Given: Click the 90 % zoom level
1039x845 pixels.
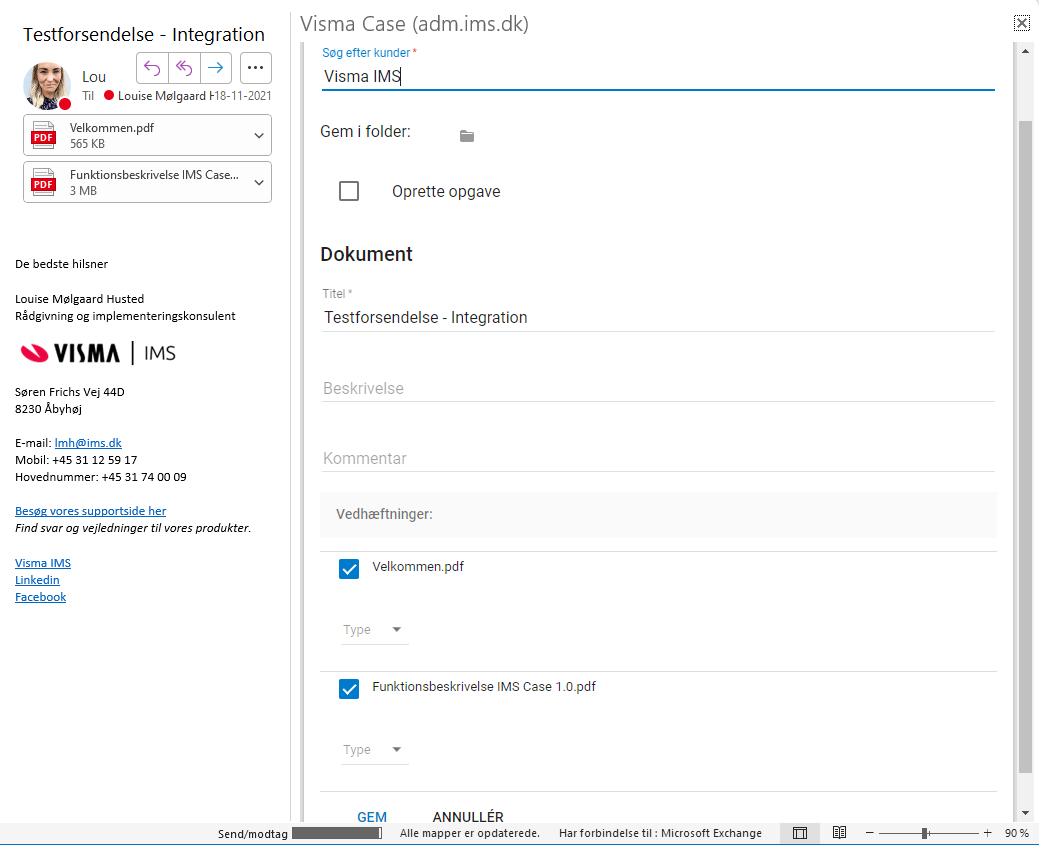Looking at the screenshot, I should (1016, 833).
